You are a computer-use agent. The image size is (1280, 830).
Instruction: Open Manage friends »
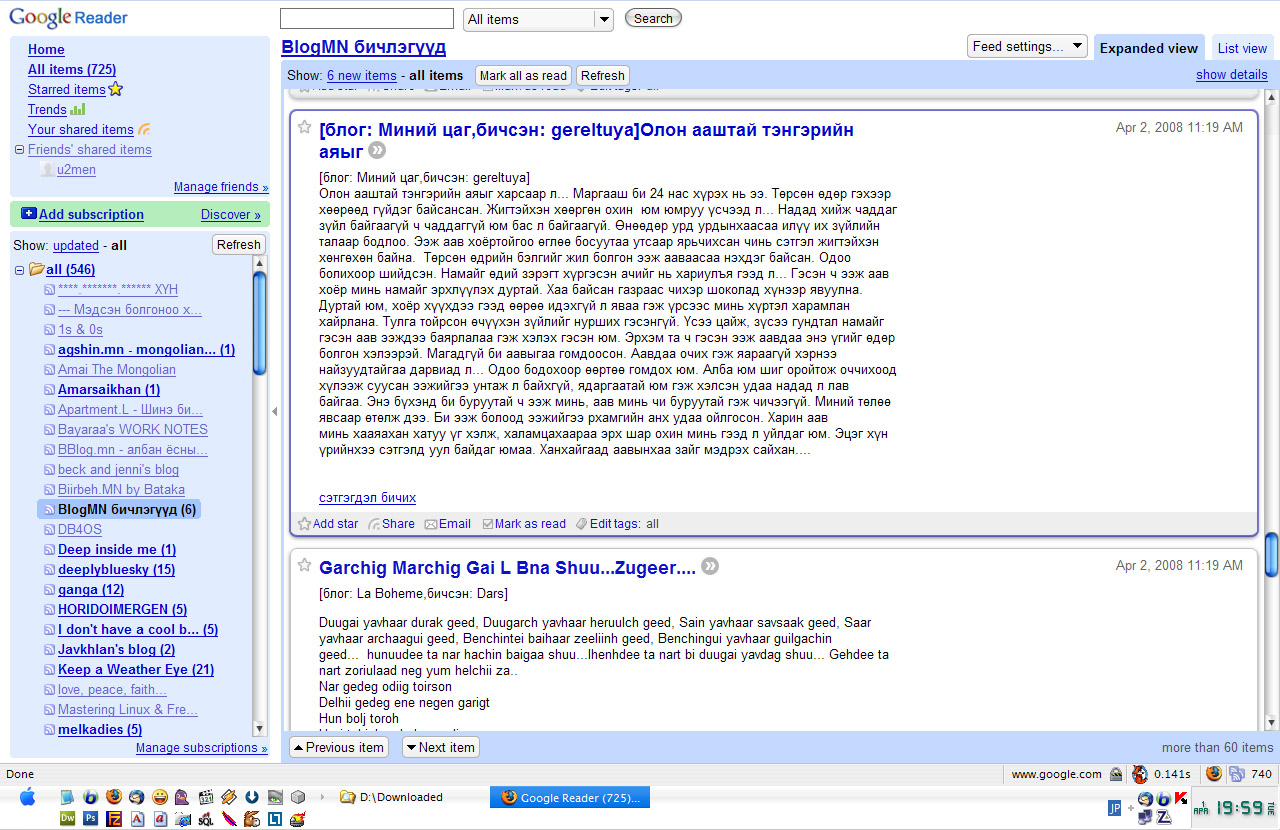(x=221, y=187)
